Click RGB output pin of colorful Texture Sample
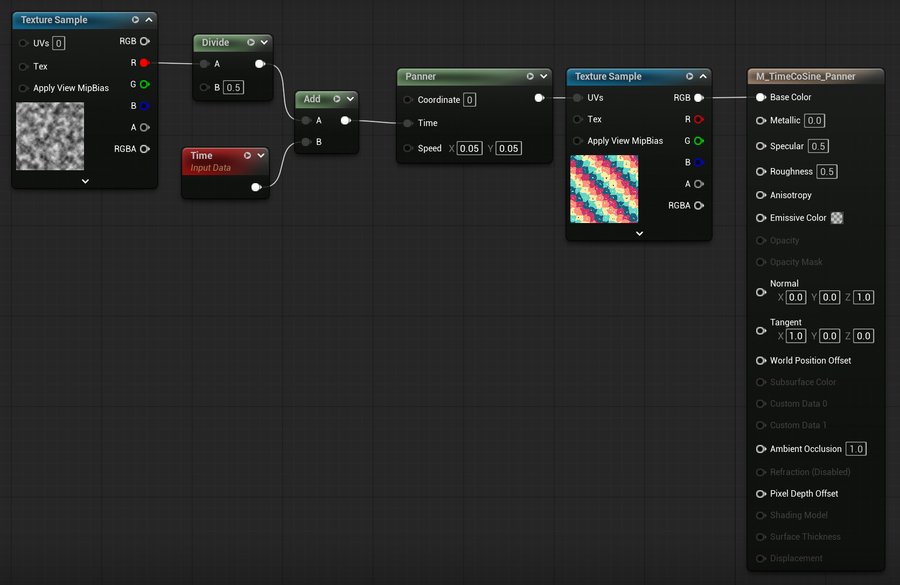The image size is (900, 585). pyautogui.click(x=699, y=98)
